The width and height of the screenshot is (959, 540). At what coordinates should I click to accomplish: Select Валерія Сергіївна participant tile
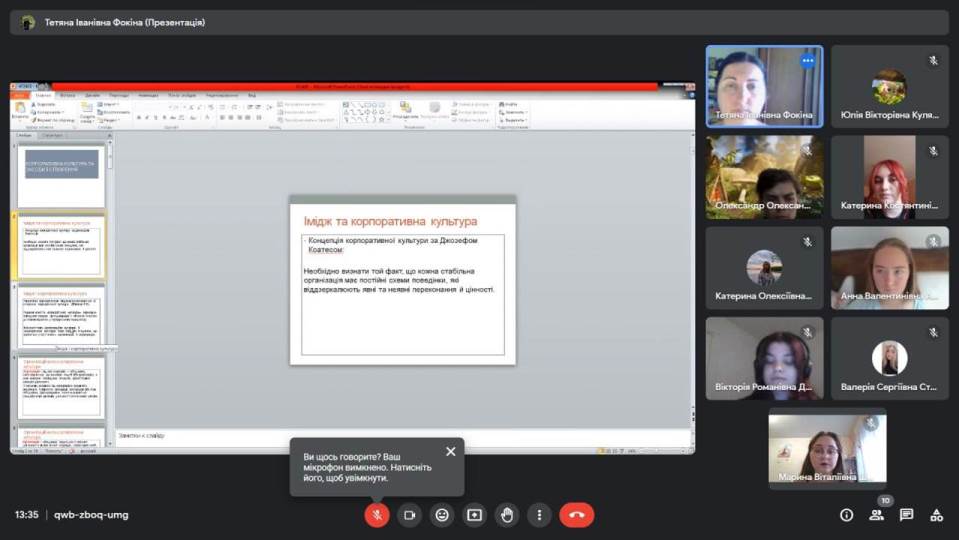click(x=889, y=358)
